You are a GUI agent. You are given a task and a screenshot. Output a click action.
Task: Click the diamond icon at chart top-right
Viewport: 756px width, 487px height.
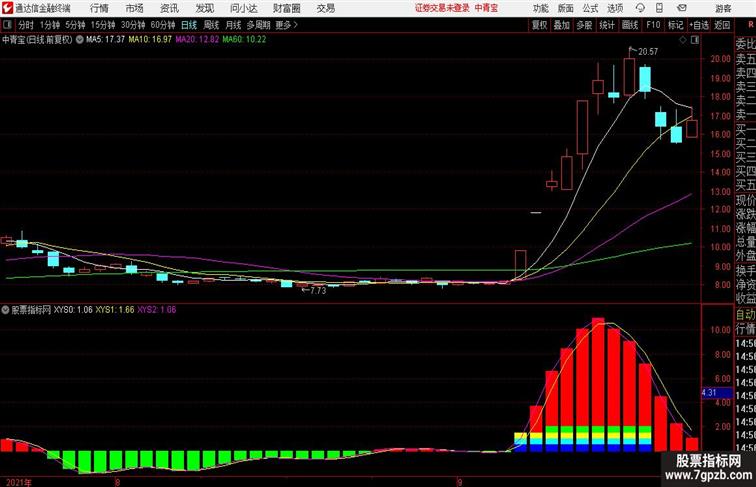point(683,40)
